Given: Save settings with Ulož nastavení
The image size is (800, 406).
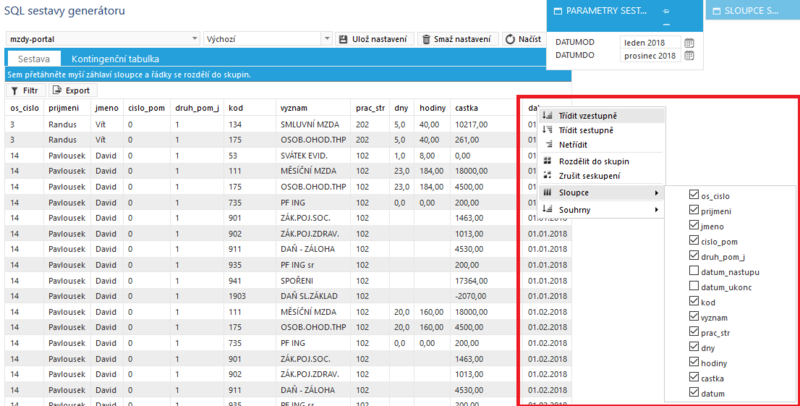Looking at the screenshot, I should click(374, 39).
